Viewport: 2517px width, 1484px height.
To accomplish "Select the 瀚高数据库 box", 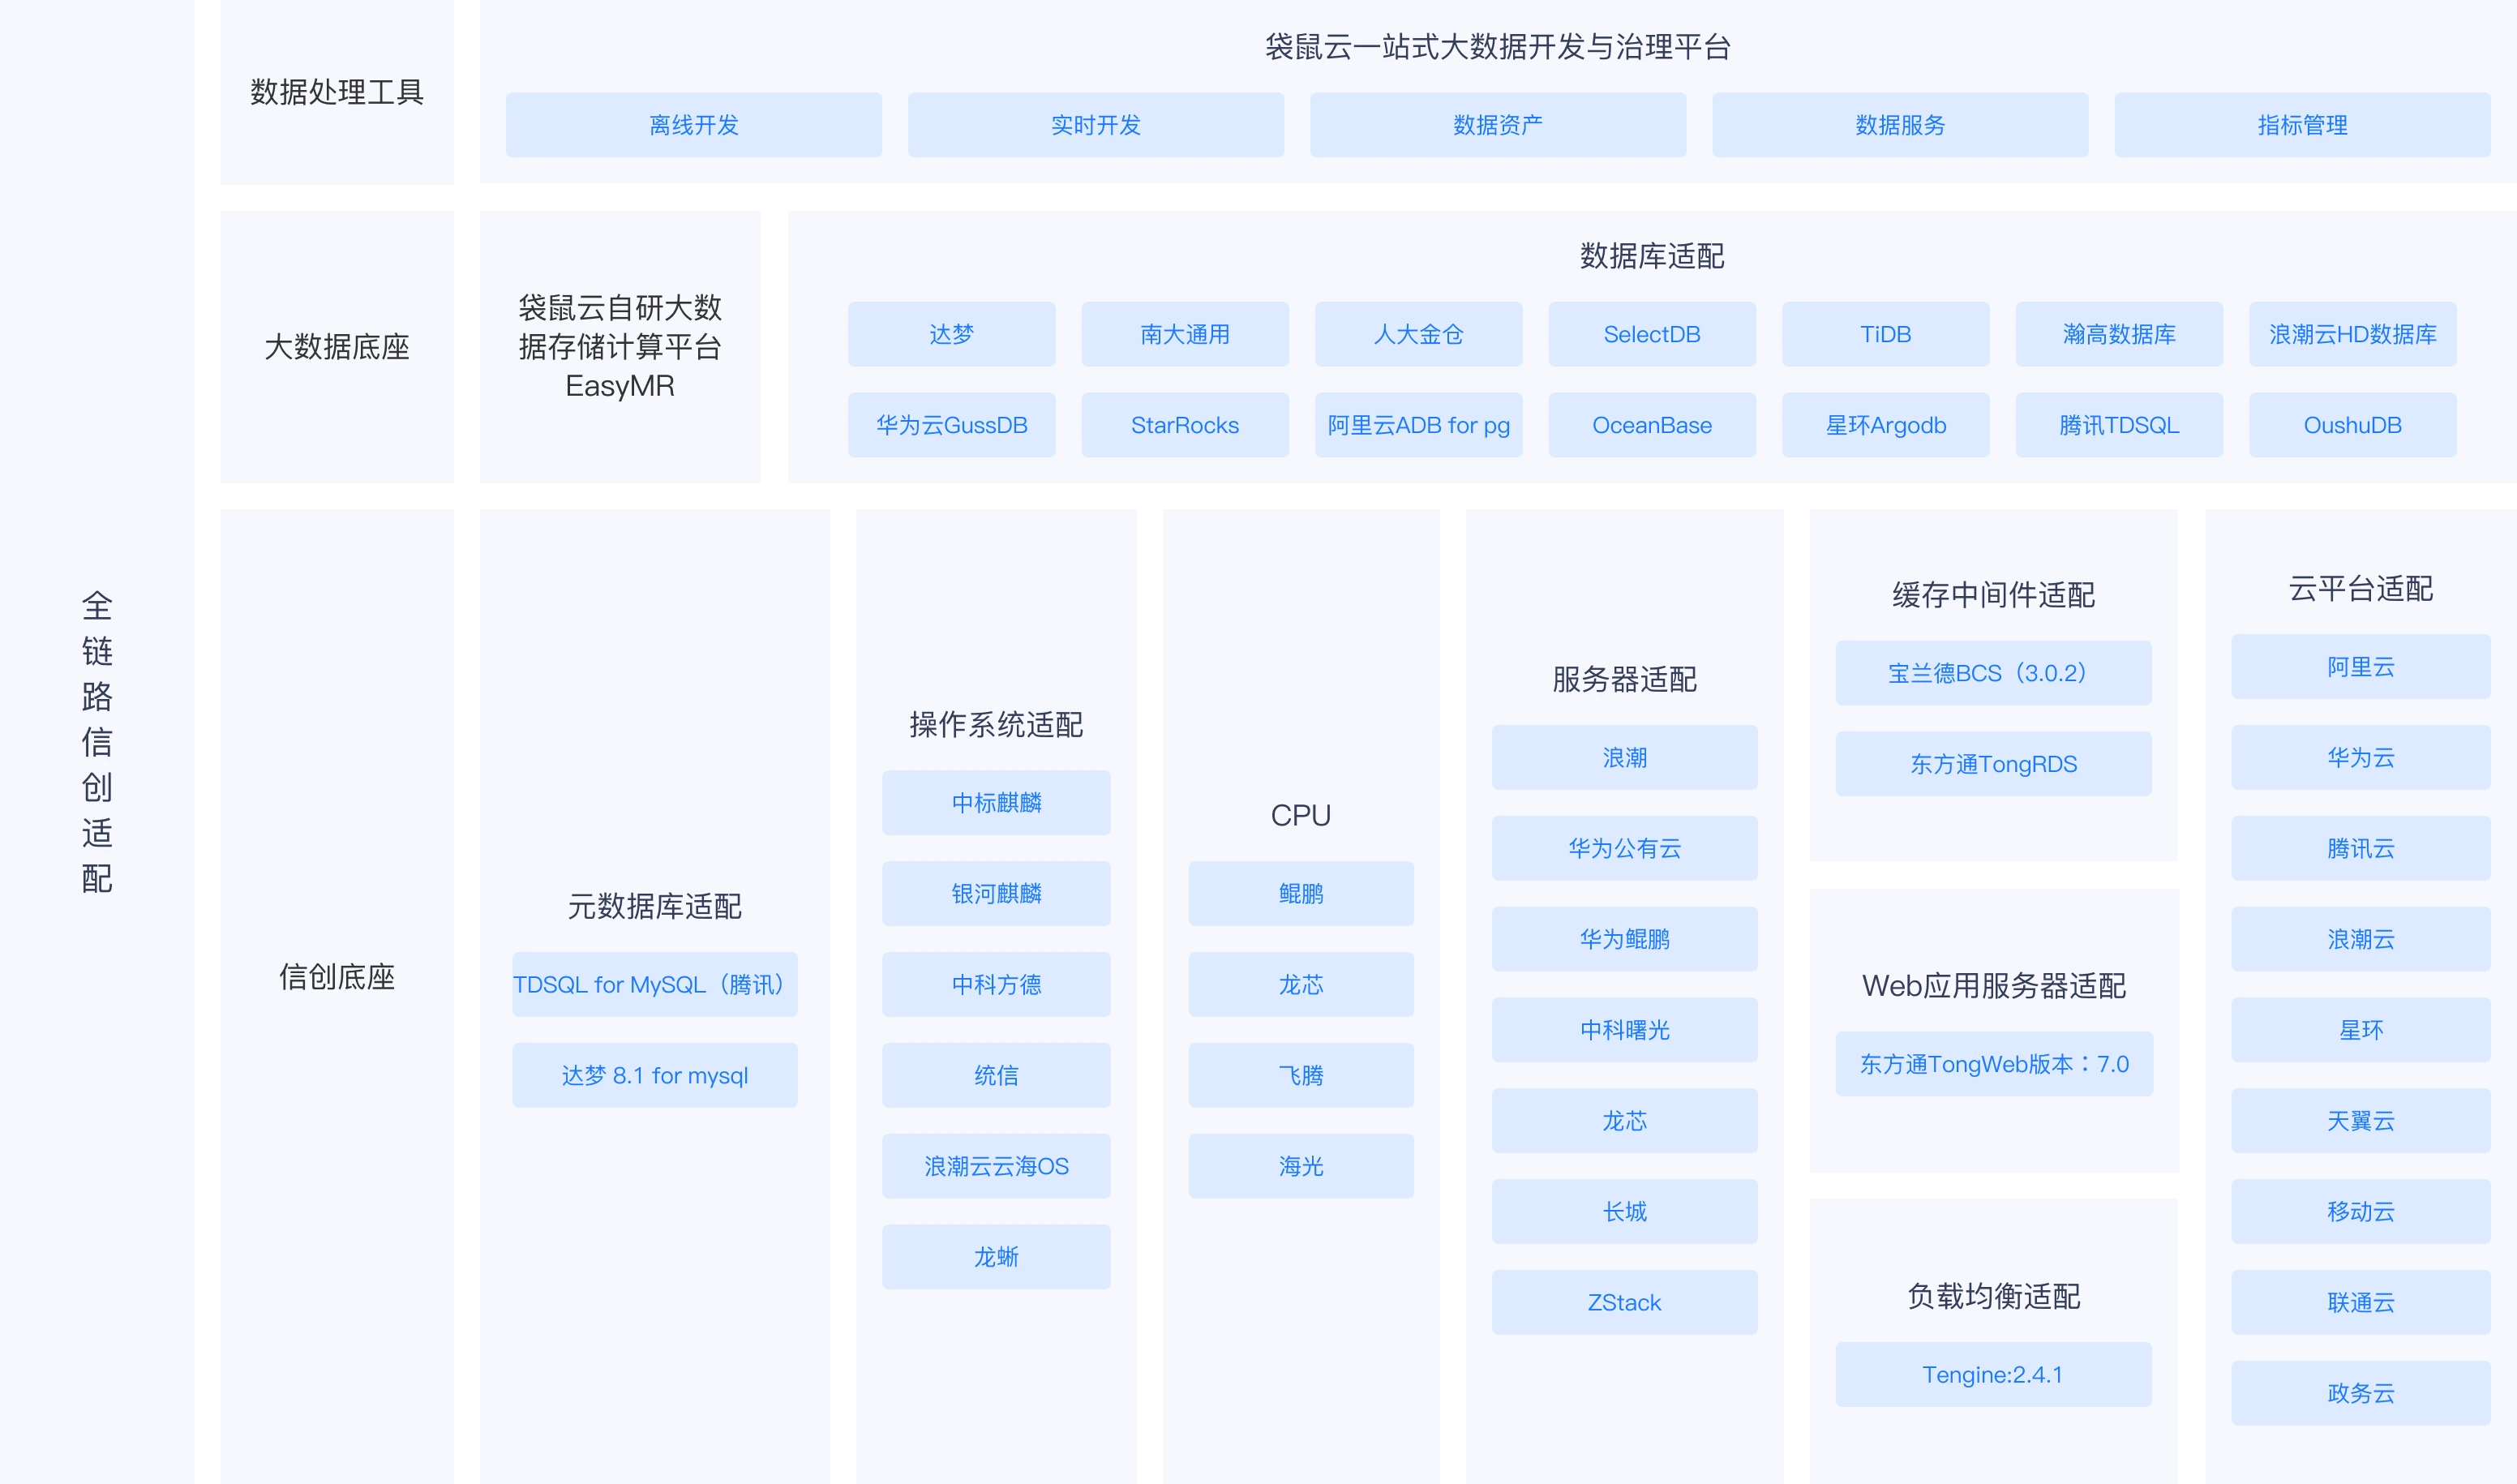I will [x=2118, y=334].
